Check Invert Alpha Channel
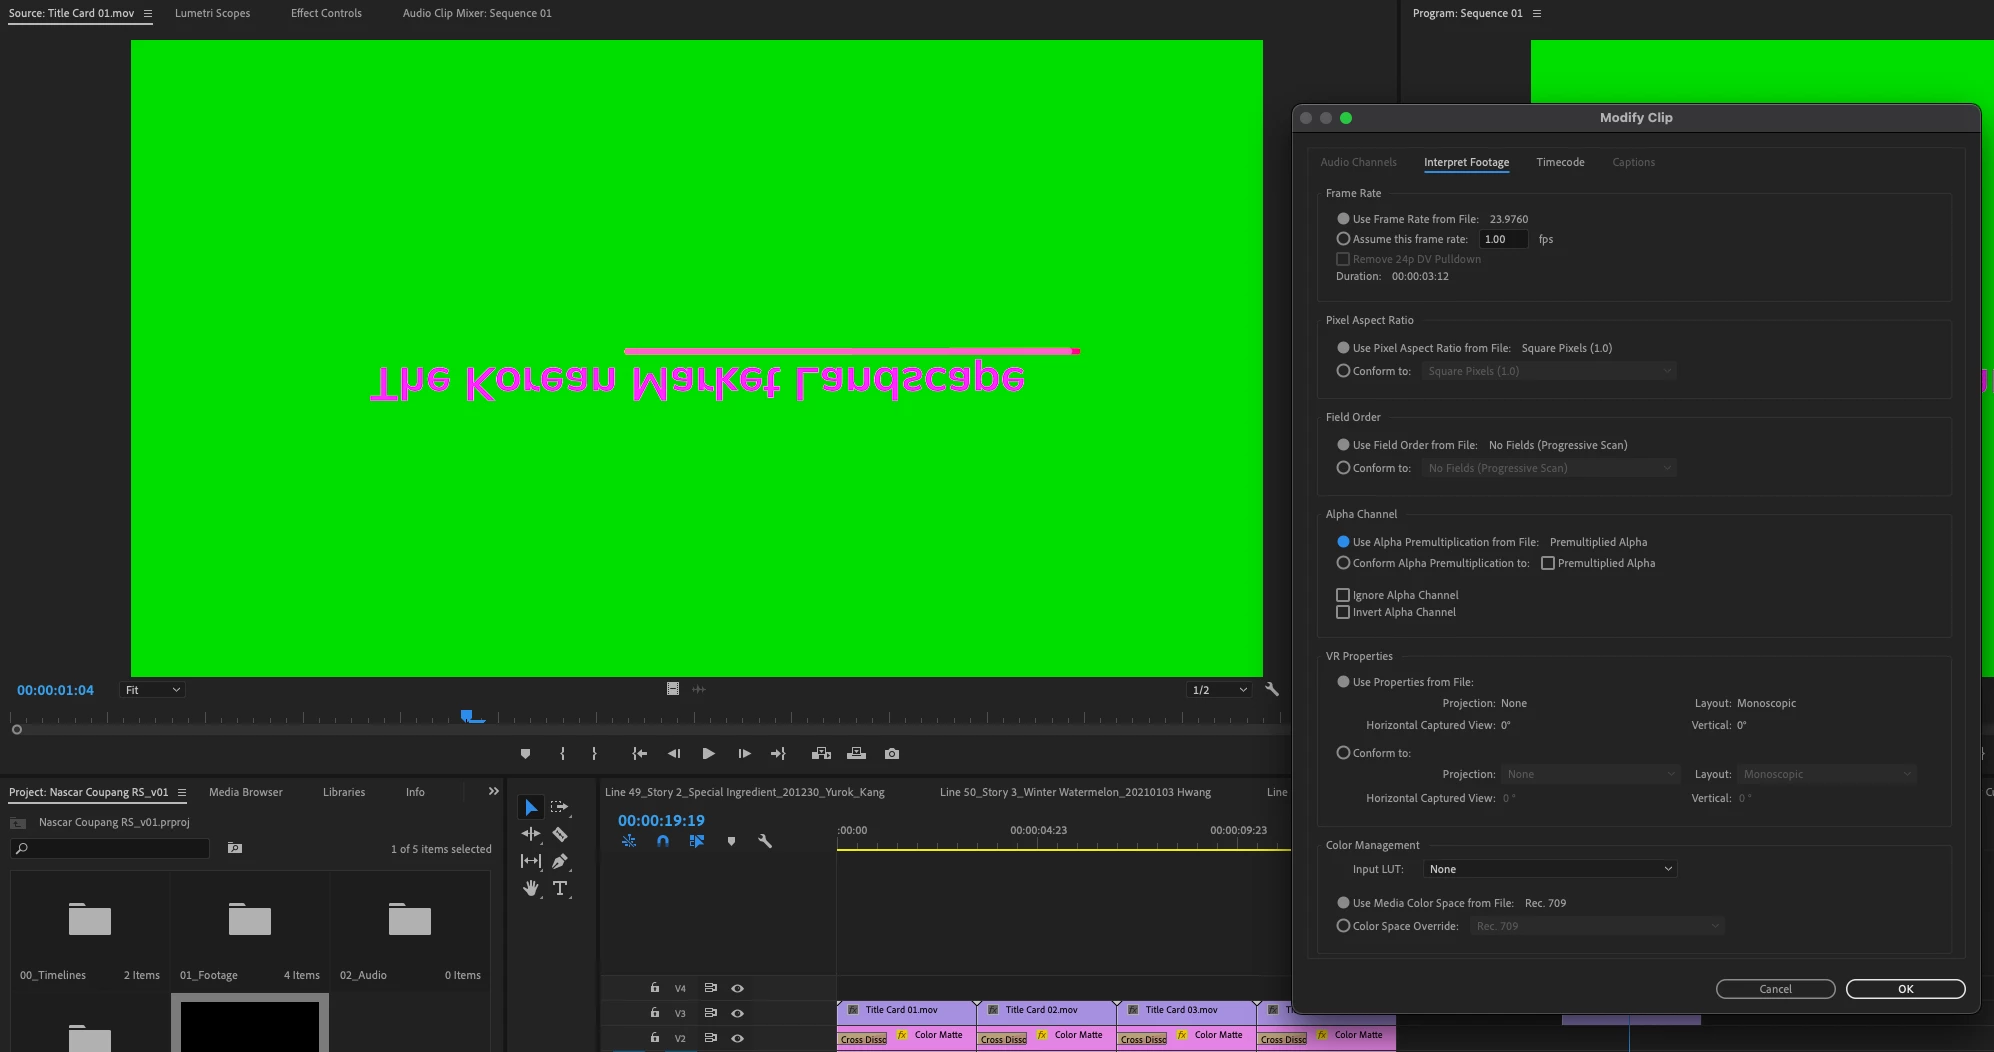The image size is (1994, 1052). click(x=1343, y=612)
